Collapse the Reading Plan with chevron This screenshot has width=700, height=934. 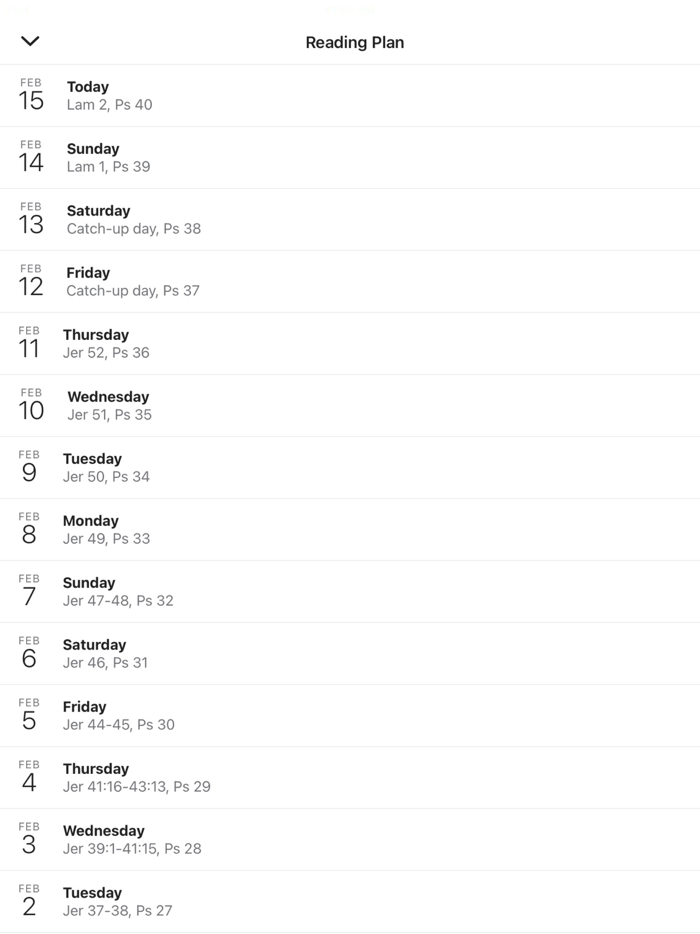point(30,41)
